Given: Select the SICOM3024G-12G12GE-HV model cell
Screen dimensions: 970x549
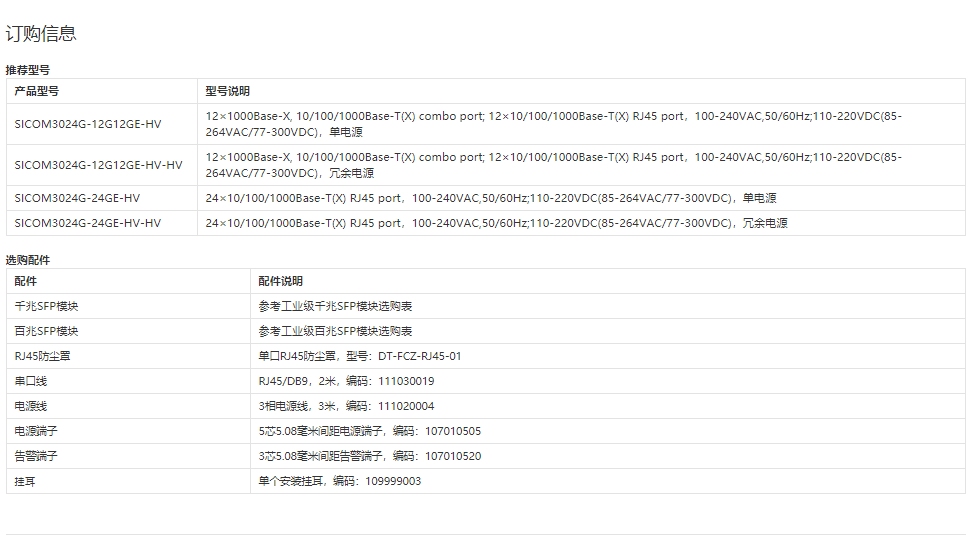Looking at the screenshot, I should (x=88, y=124).
